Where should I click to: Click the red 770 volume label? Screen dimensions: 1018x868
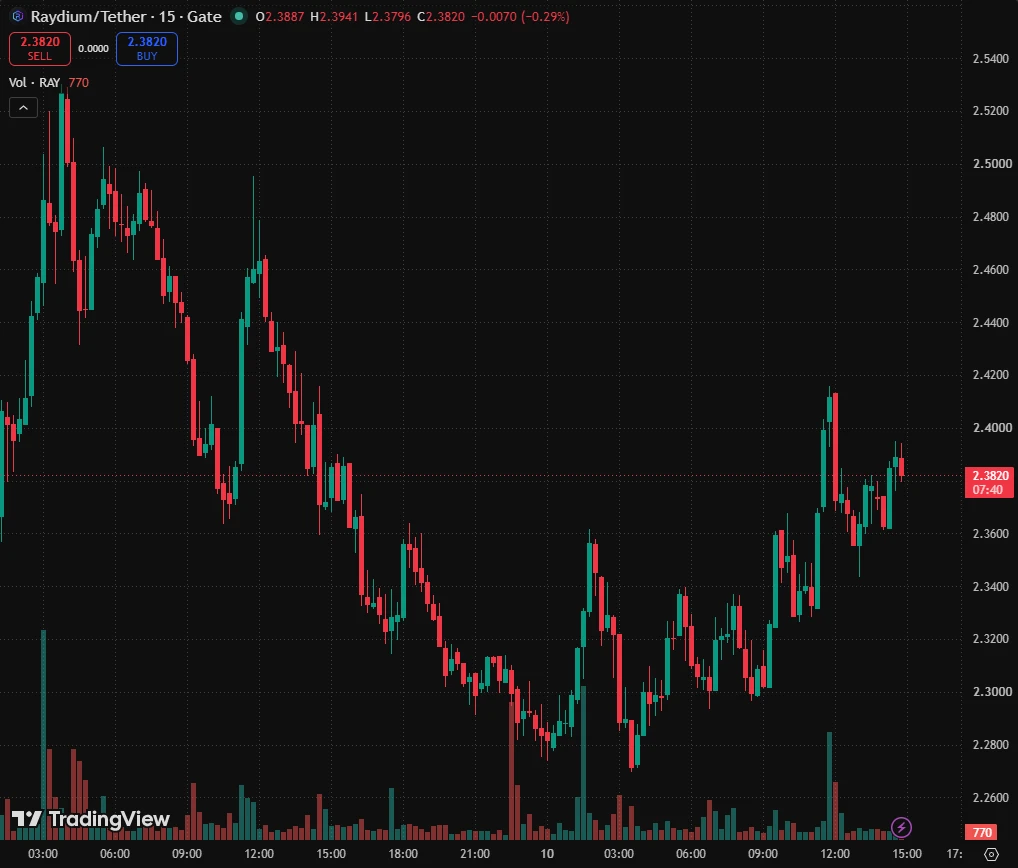click(982, 832)
